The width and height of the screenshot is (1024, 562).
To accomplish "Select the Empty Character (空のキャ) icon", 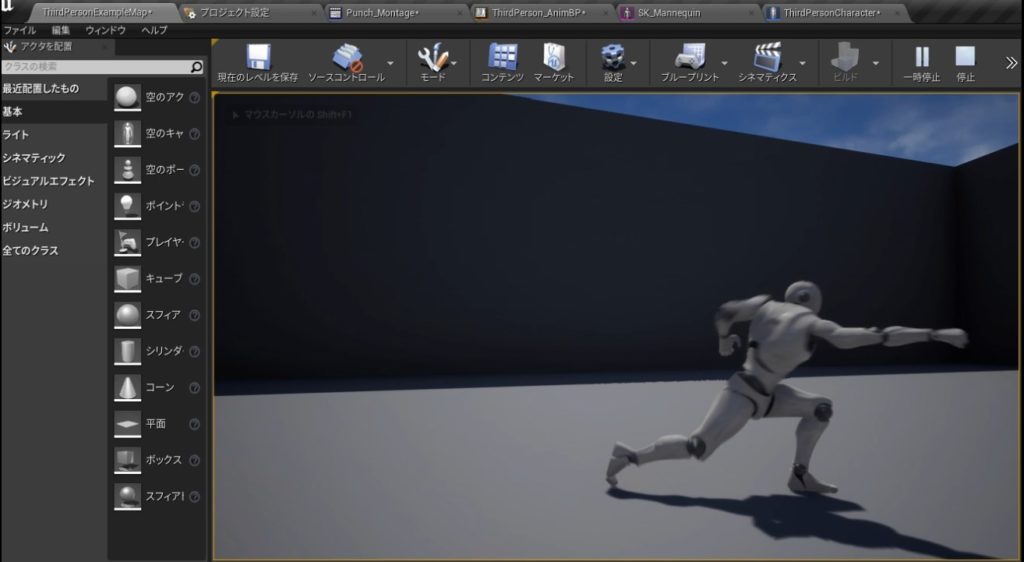I will [127, 134].
